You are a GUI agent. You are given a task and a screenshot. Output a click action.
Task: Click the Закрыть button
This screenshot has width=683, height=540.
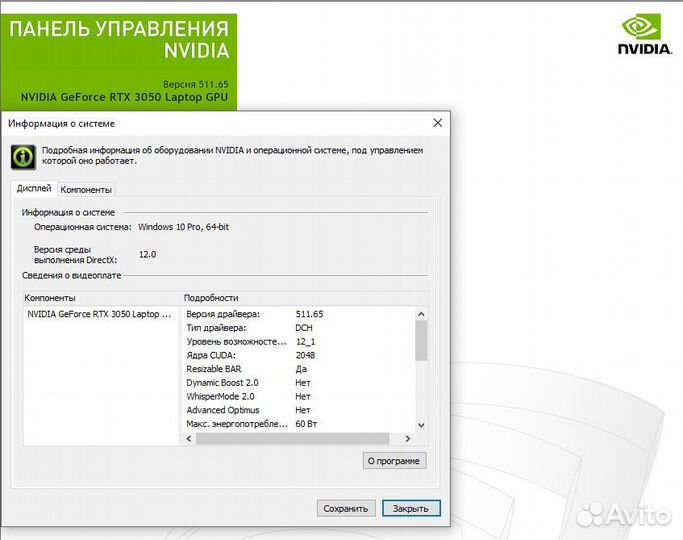coord(411,508)
